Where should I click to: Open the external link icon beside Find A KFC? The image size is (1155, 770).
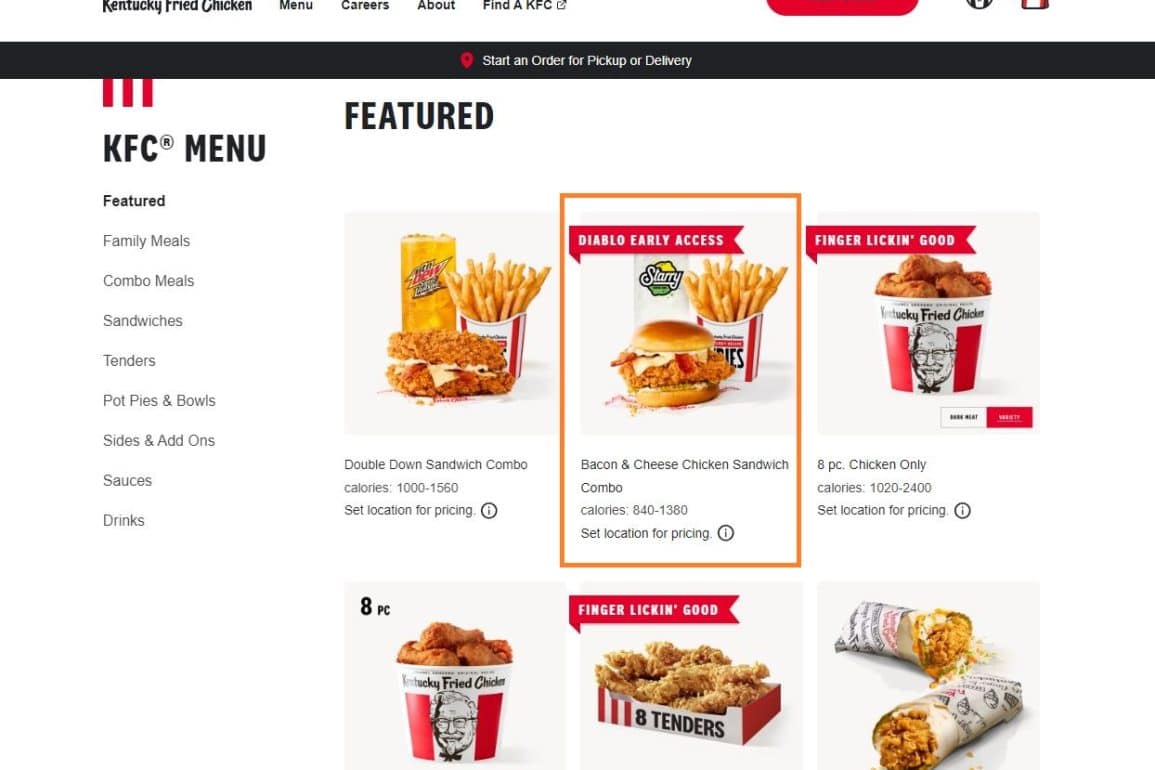tap(561, 5)
